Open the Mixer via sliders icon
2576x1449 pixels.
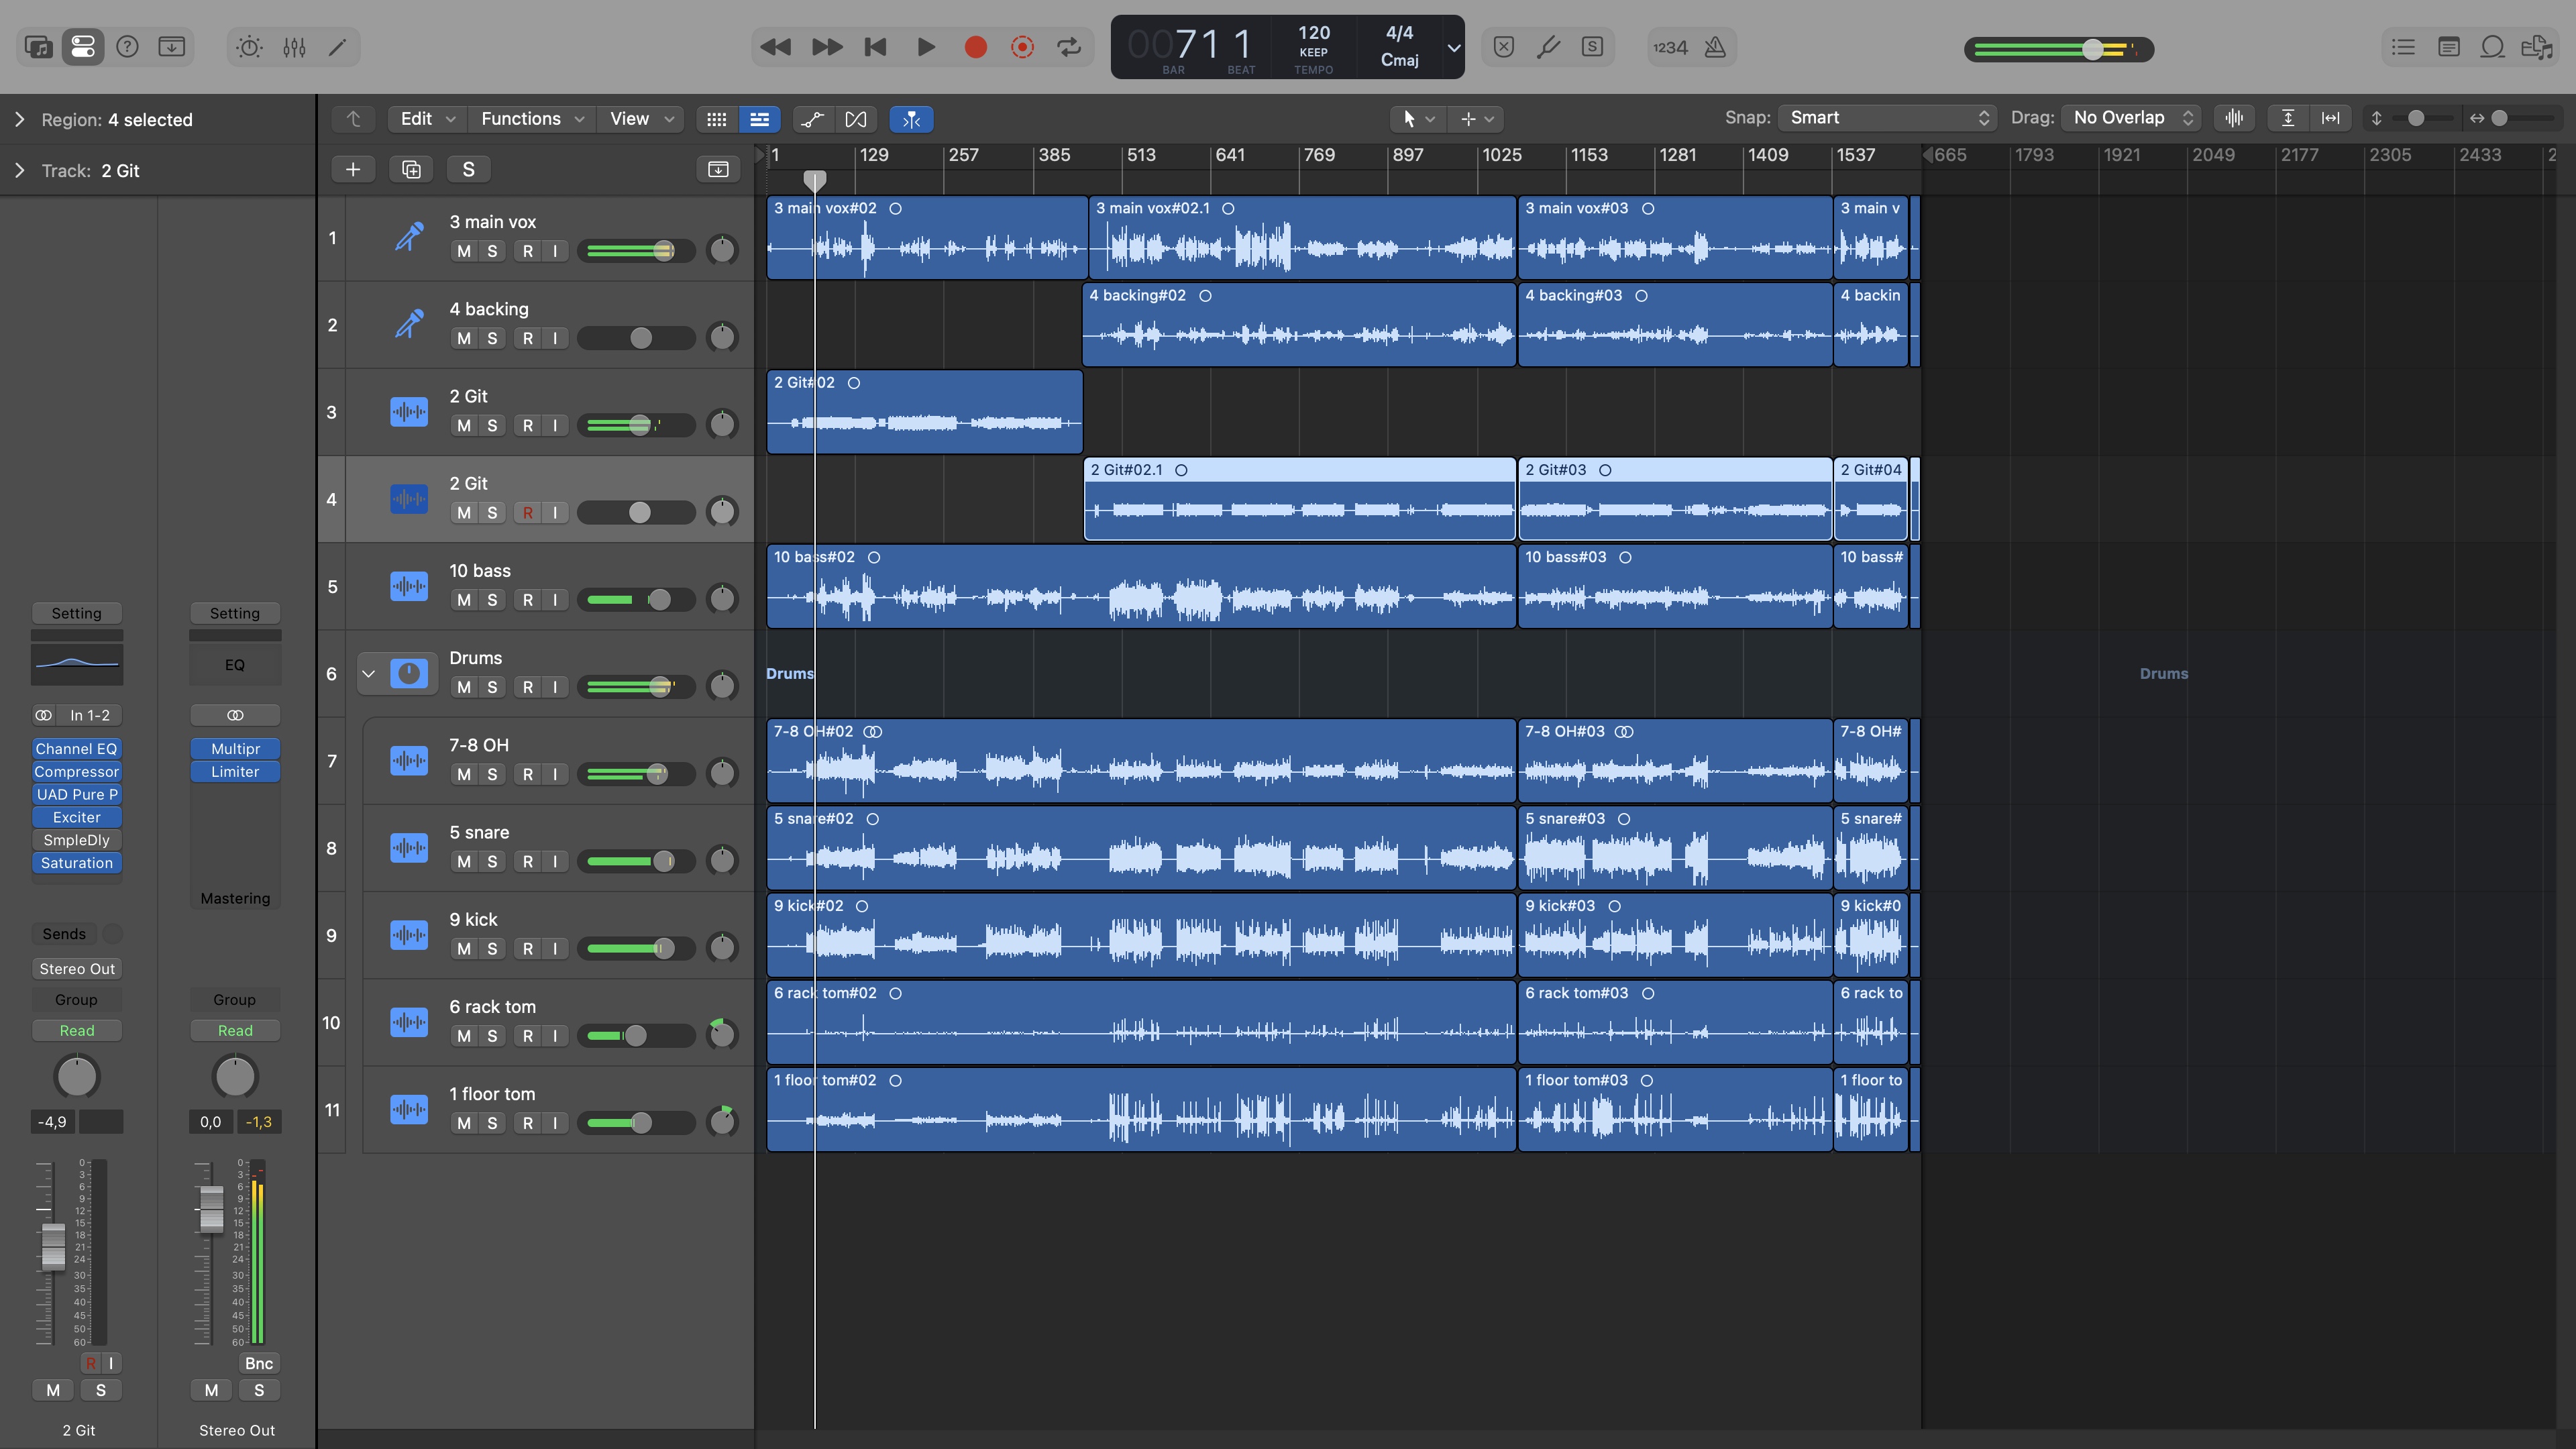click(294, 47)
